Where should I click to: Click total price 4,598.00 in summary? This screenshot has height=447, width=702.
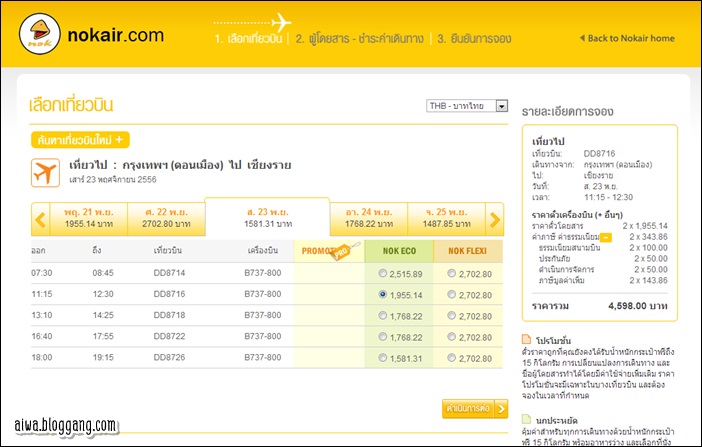638,306
